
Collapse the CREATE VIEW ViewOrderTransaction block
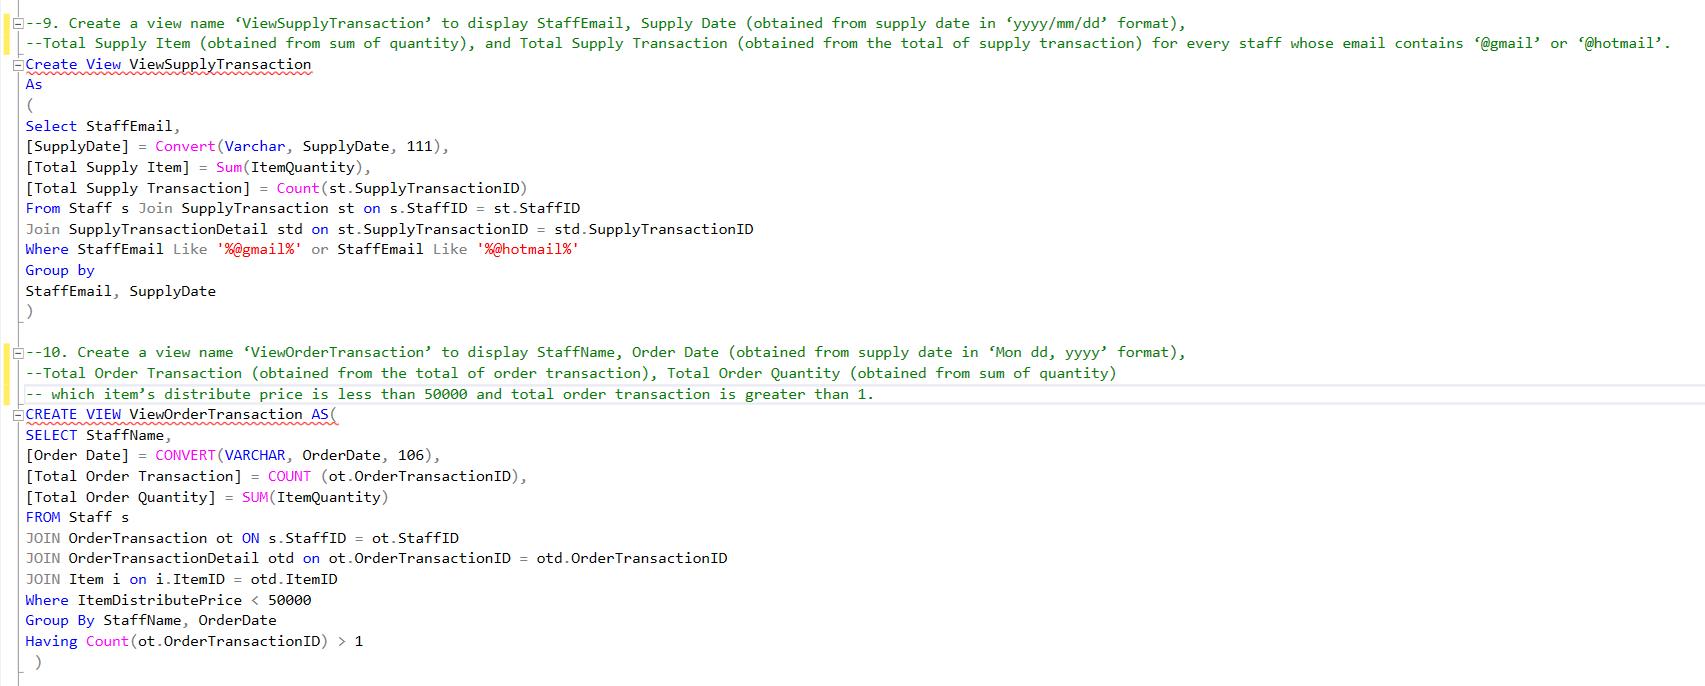[x=17, y=414]
